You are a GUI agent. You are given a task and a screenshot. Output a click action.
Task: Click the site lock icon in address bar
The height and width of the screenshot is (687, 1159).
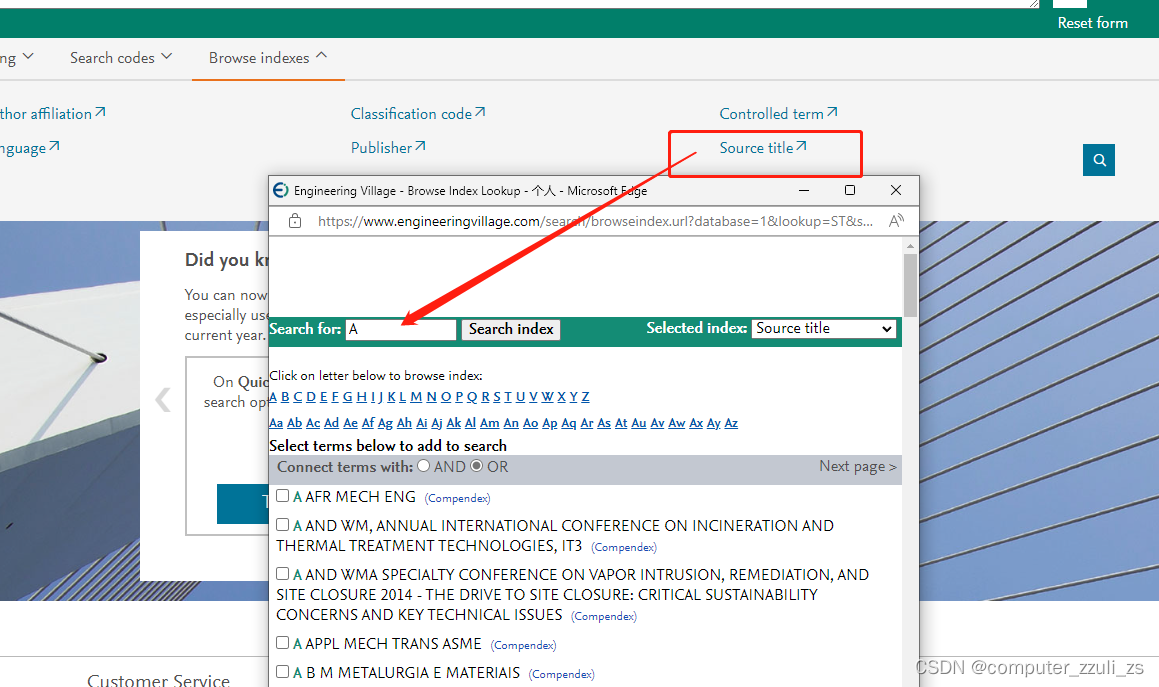click(x=294, y=221)
